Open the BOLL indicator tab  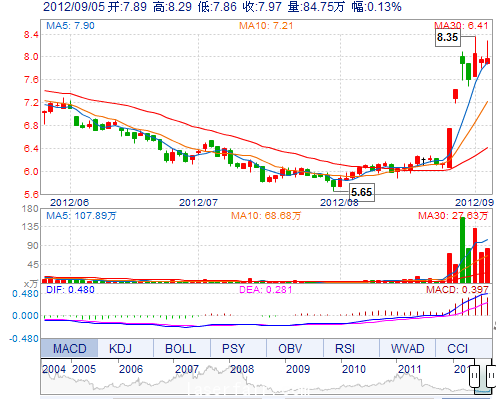pyautogui.click(x=180, y=348)
